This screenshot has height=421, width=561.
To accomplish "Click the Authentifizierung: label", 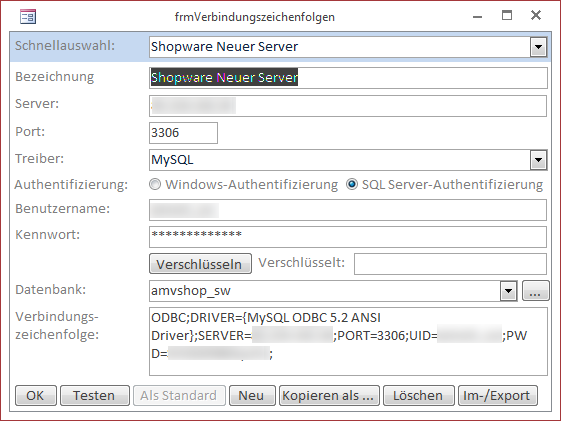I will click(x=71, y=185).
